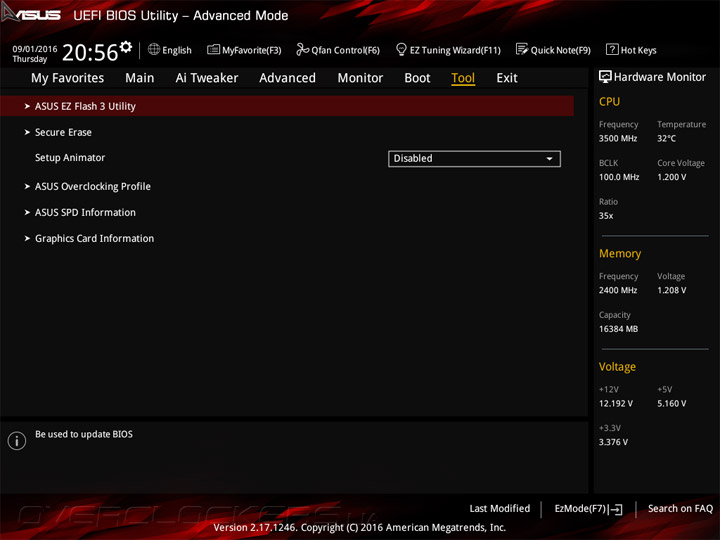Click the globe language icon
The width and height of the screenshot is (720, 540).
pyautogui.click(x=154, y=49)
